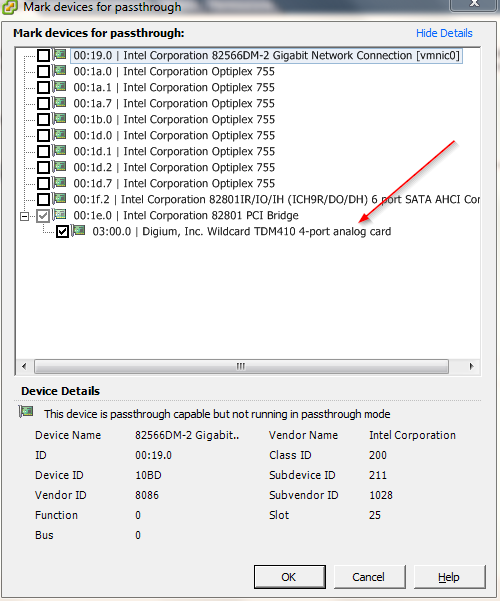
Task: Select row 00:19.0 Intel 82566DM-2 Gigabit Network Connection
Action: coord(266,56)
